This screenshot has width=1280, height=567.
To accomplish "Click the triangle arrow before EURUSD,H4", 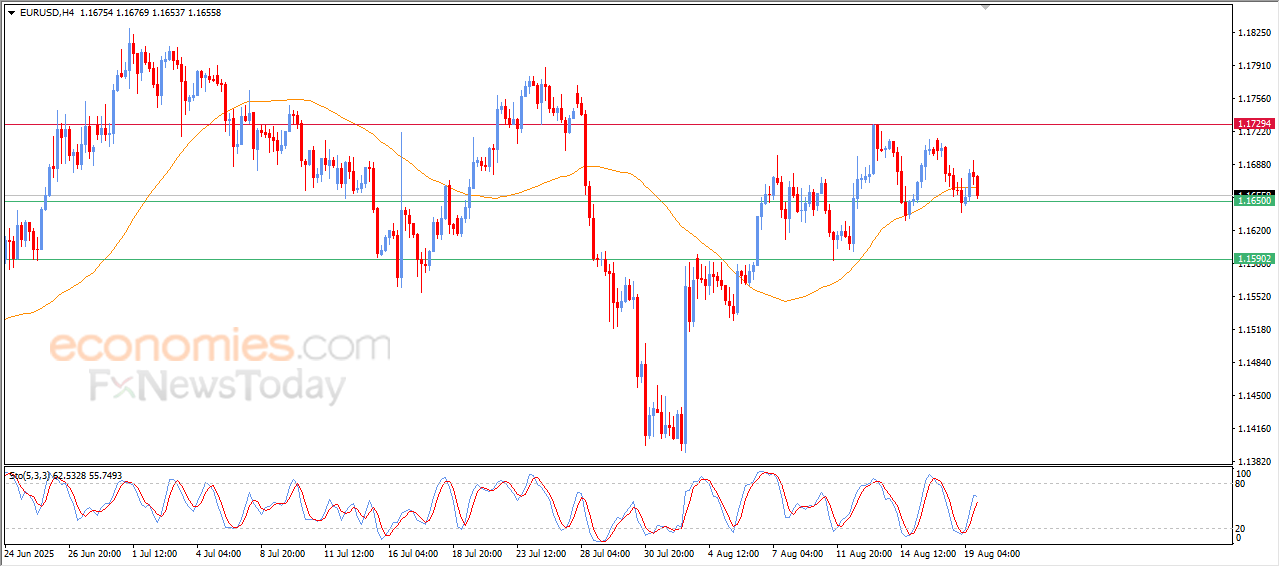I will pos(11,13).
